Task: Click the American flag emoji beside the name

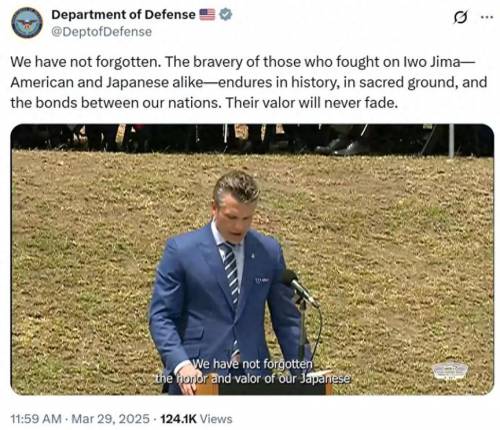Action: pos(207,14)
